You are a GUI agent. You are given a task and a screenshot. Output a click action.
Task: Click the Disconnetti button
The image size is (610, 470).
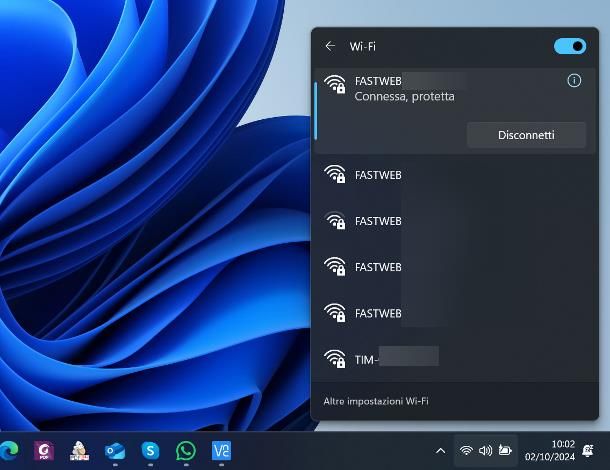tap(526, 135)
